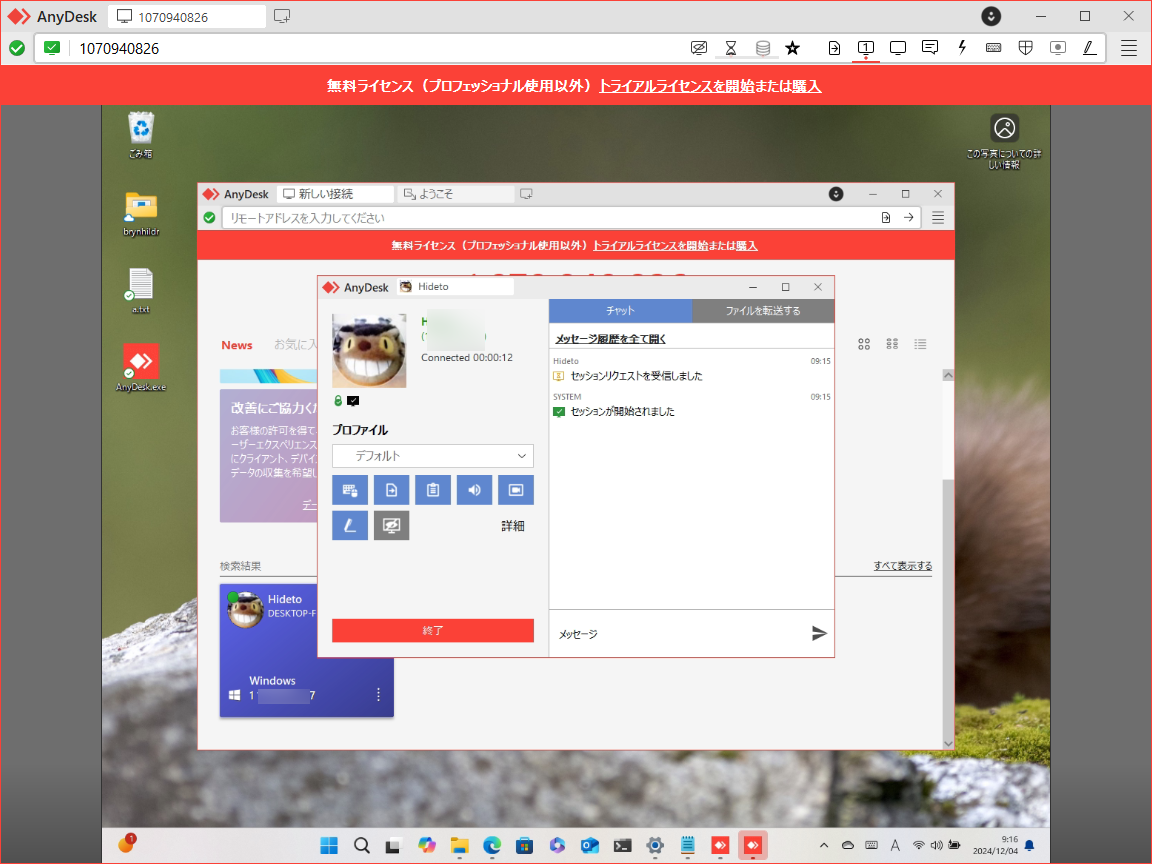Click the privacy mode crossed-monitor icon
Viewport: 1152px width, 864px height.
pyautogui.click(x=699, y=48)
